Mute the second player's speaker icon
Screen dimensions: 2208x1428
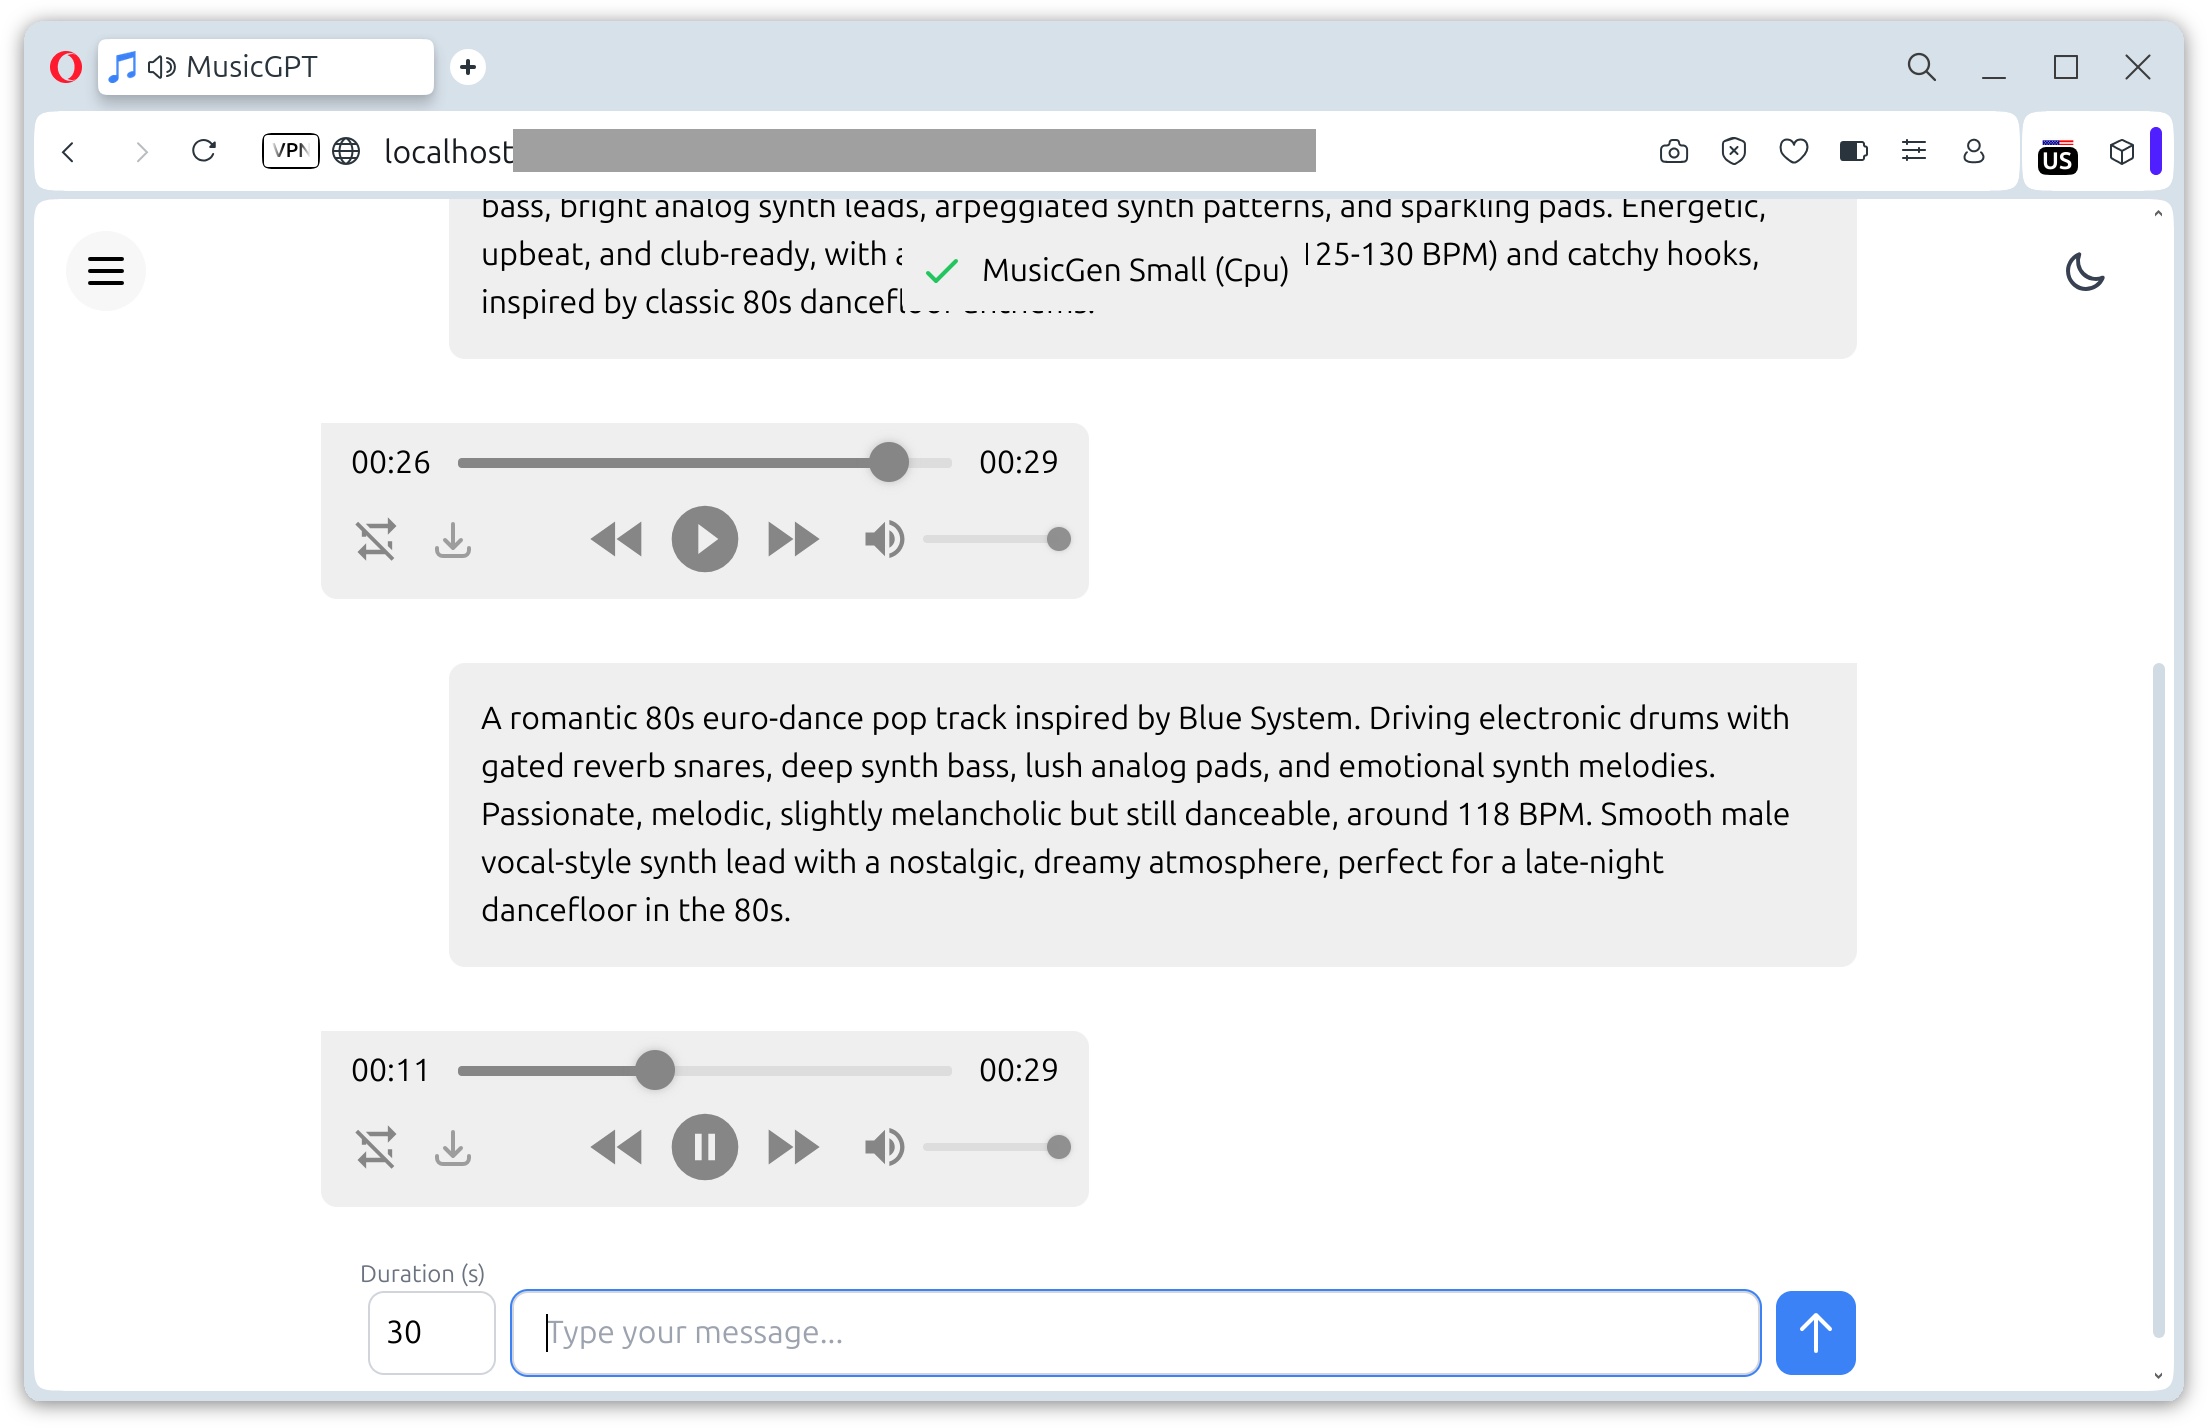(x=884, y=1148)
